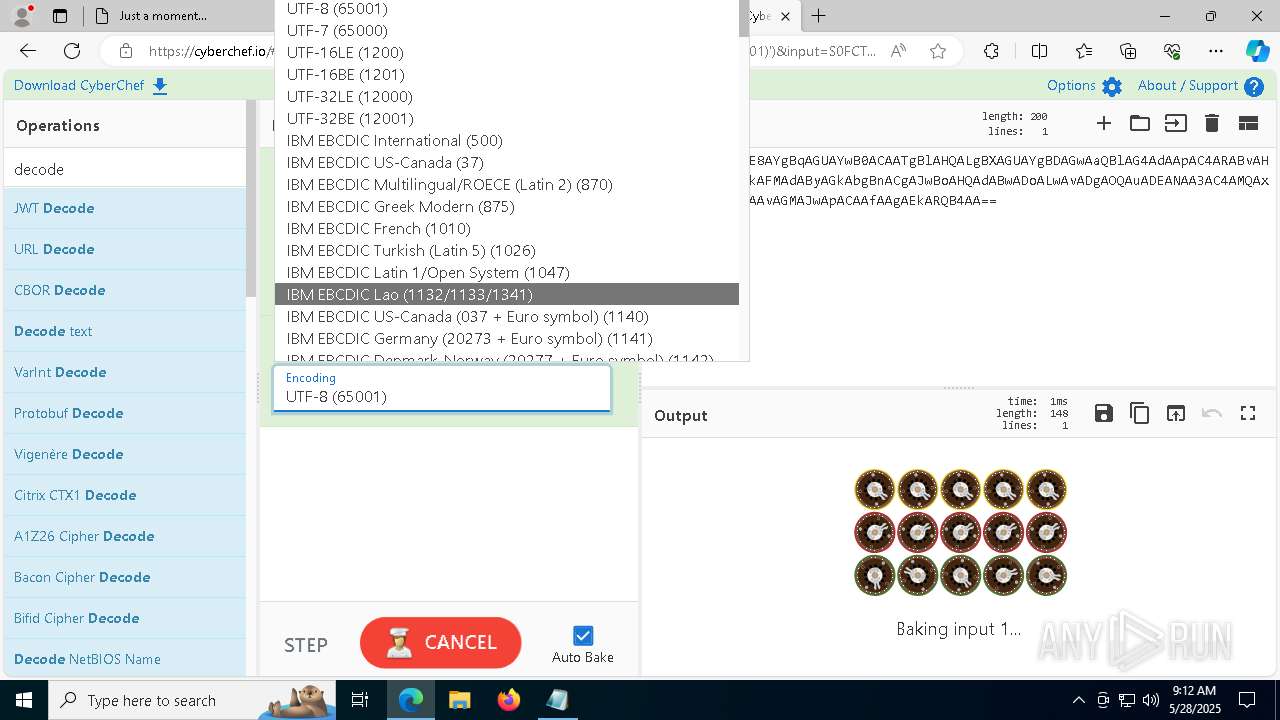This screenshot has width=1280, height=720.
Task: Open a new browser tab
Action: point(819,16)
